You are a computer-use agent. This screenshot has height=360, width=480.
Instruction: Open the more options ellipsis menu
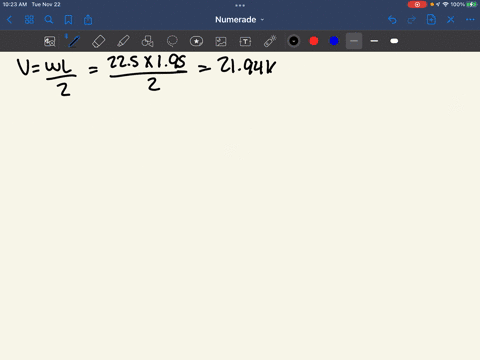click(x=470, y=20)
